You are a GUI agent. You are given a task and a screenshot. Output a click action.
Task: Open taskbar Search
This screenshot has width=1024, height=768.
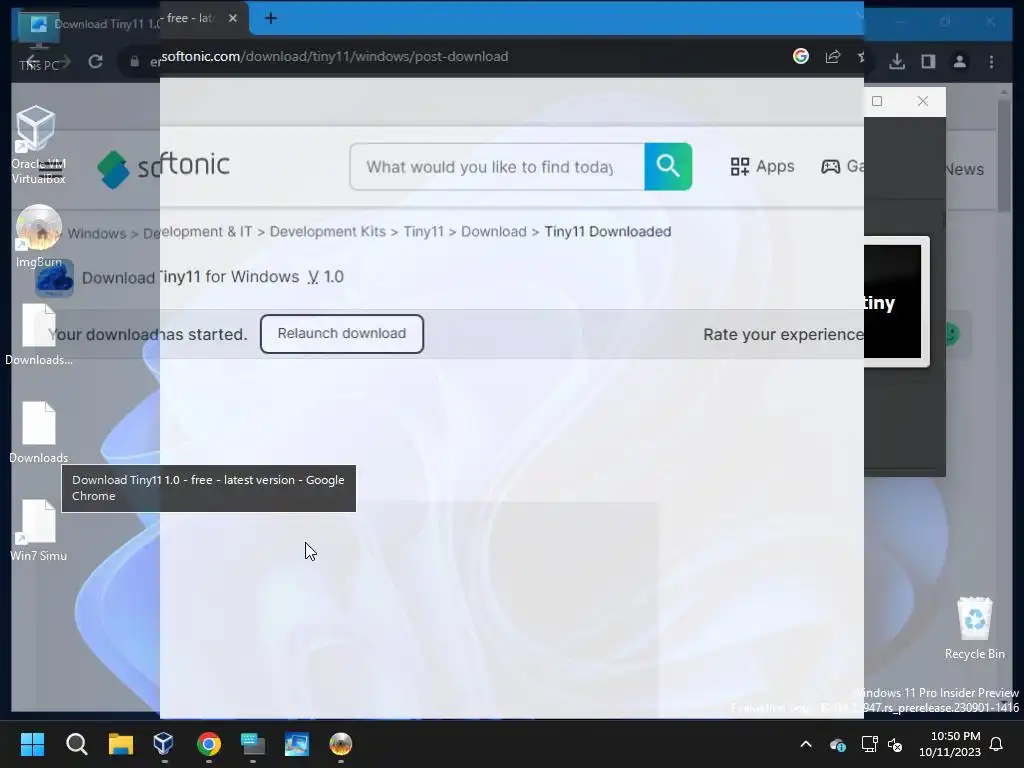[76, 744]
